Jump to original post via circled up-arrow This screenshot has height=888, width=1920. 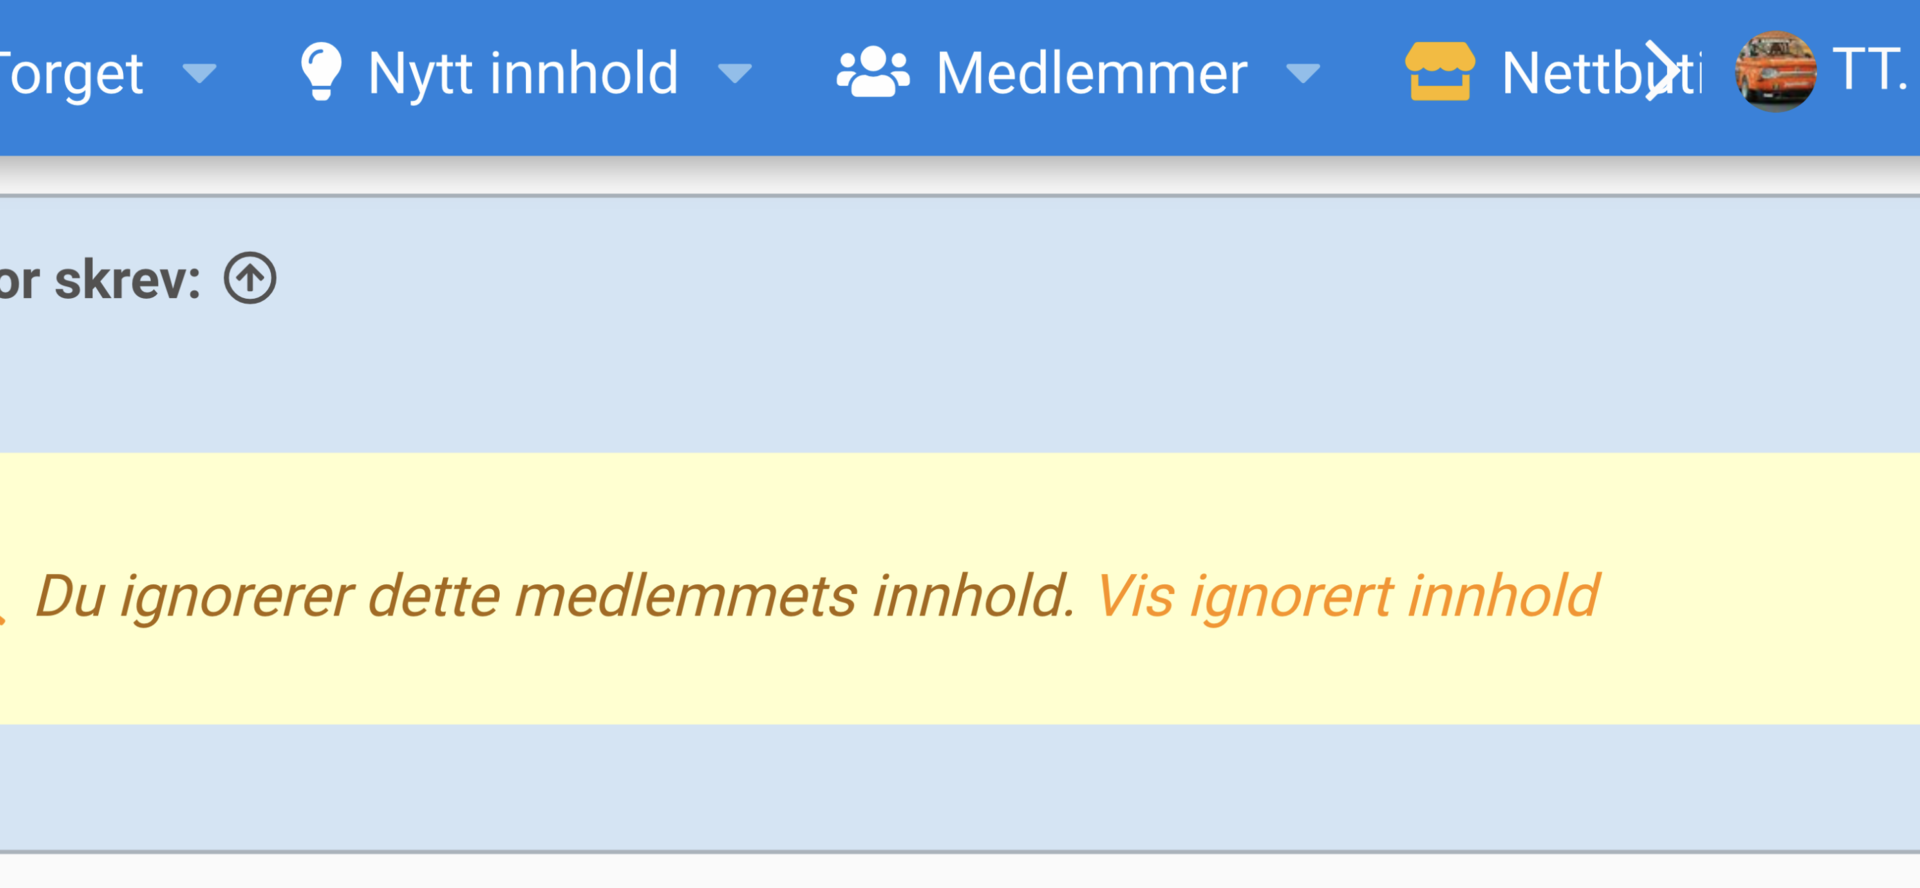[250, 278]
